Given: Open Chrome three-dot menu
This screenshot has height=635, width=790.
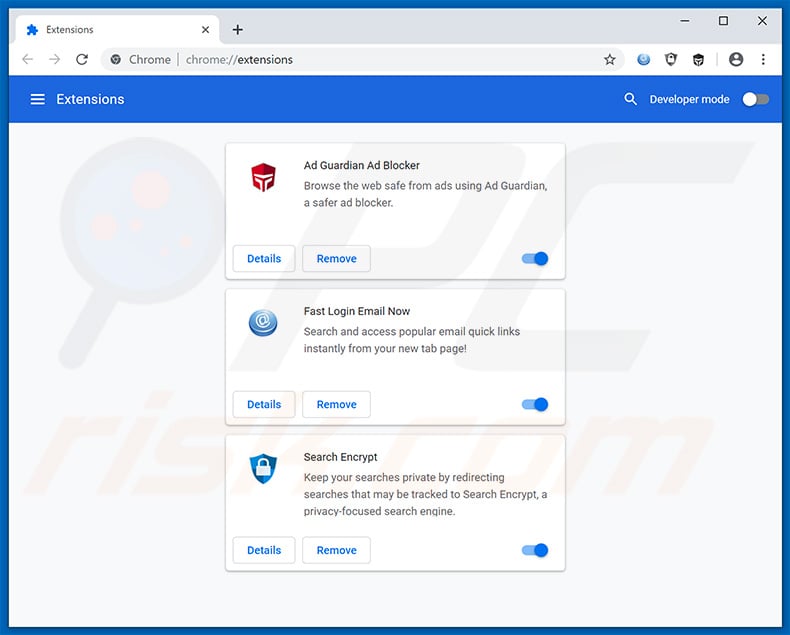Looking at the screenshot, I should tap(763, 59).
